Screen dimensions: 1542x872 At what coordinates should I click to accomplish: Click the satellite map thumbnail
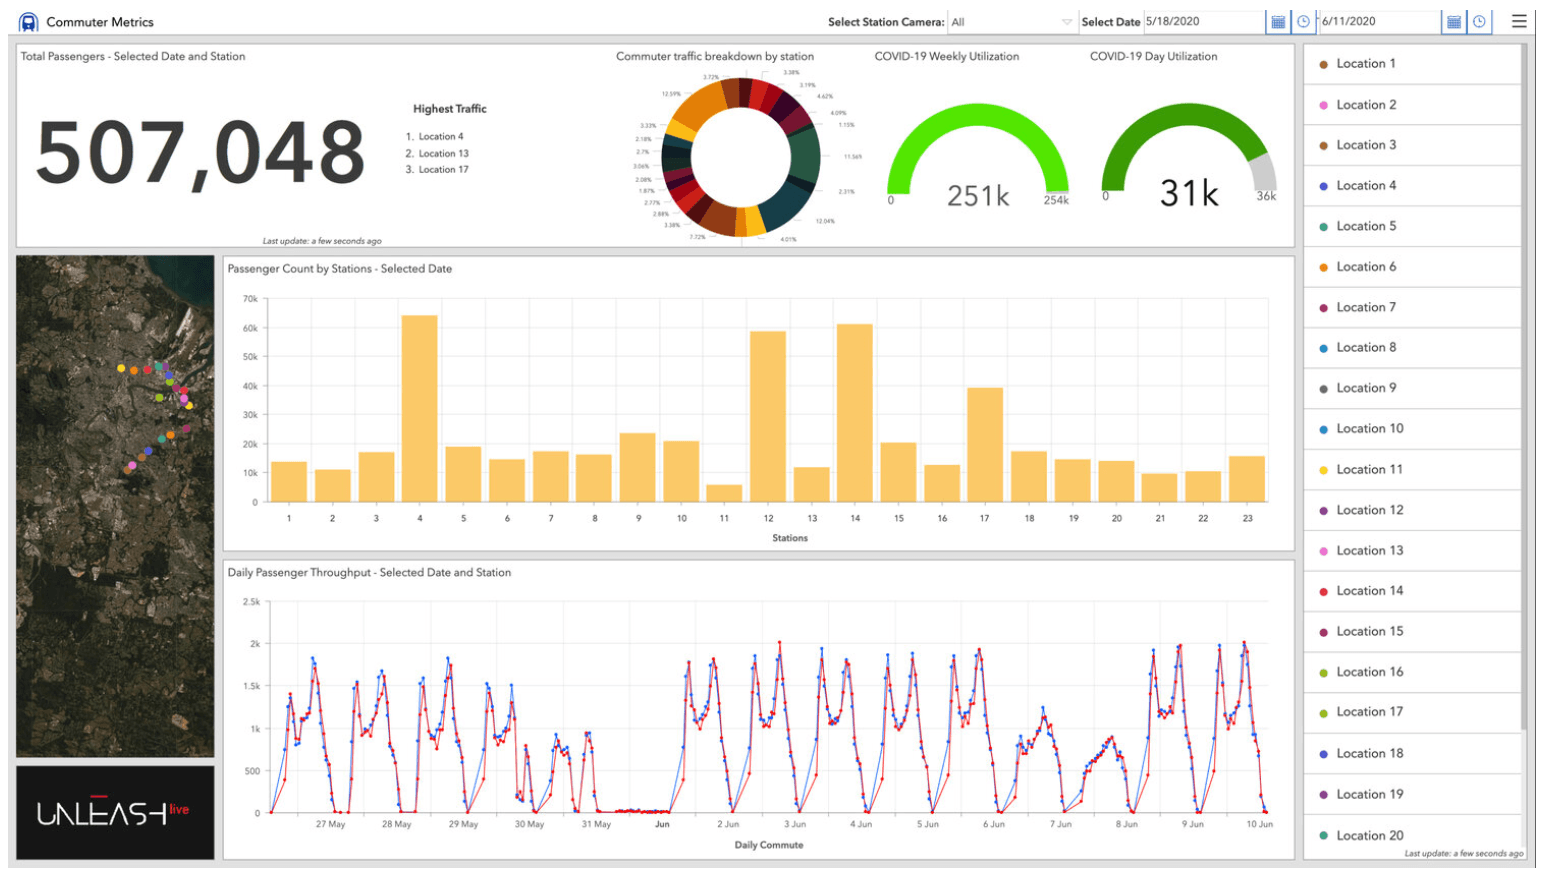(115, 506)
